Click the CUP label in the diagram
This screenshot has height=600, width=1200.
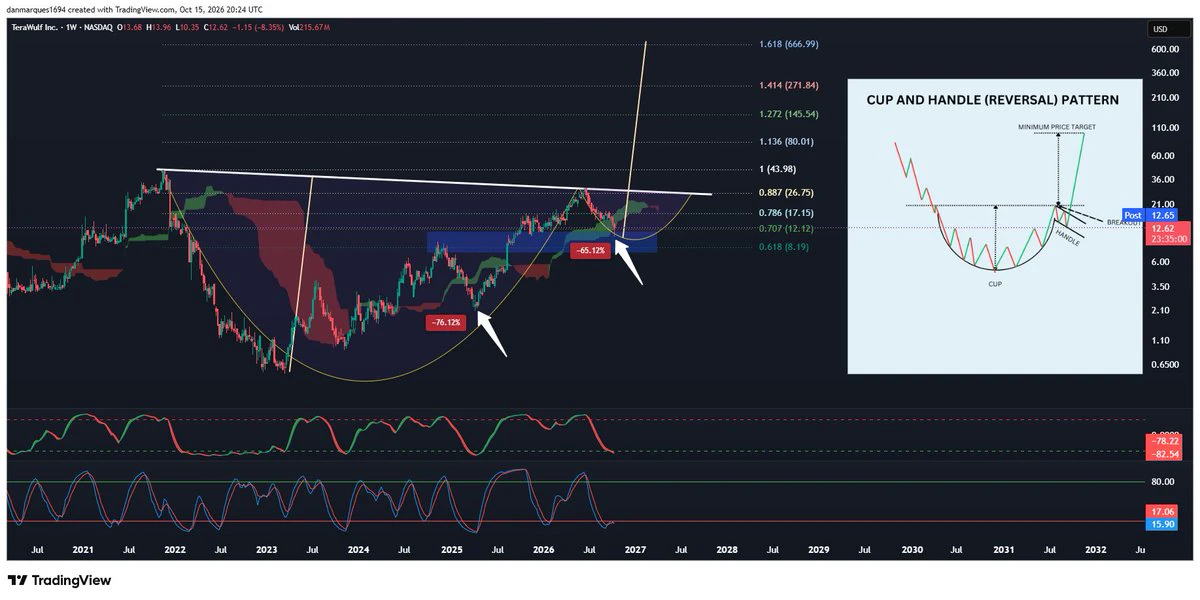996,284
